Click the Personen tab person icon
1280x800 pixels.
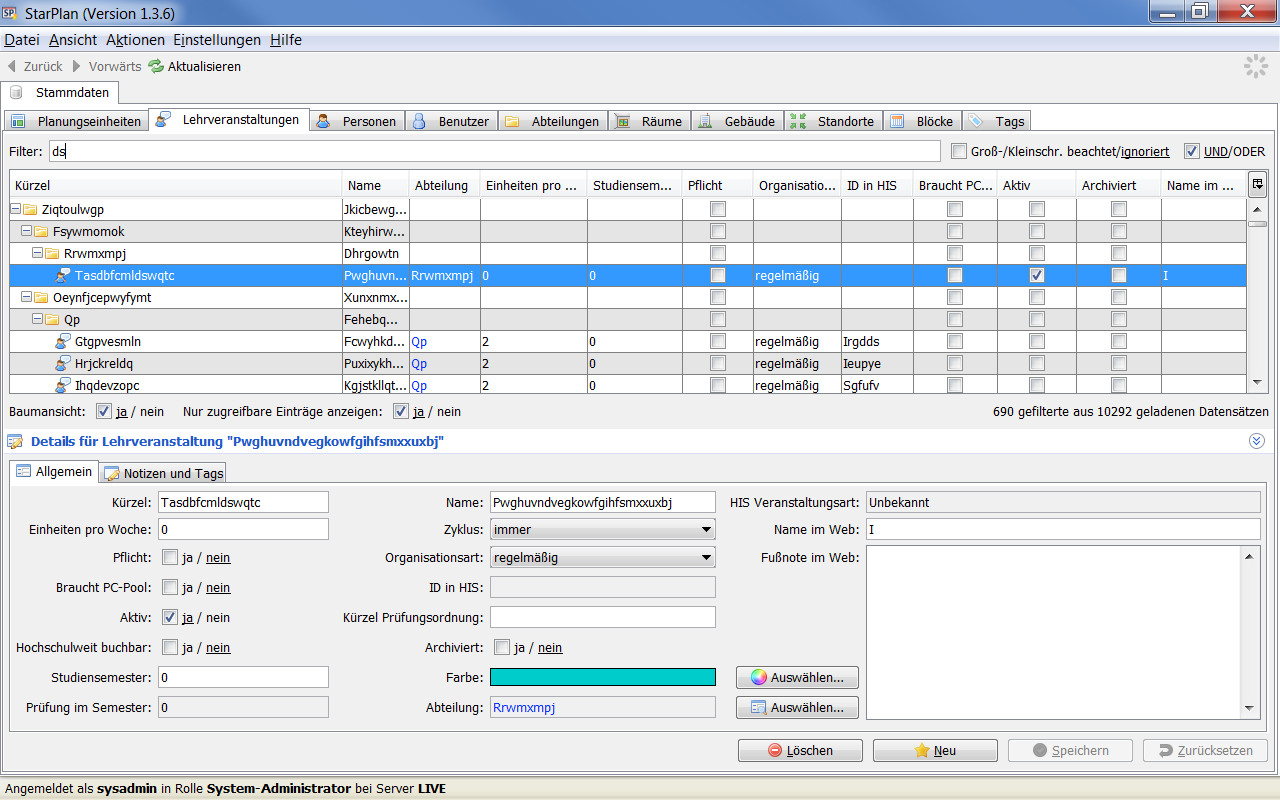pos(323,121)
